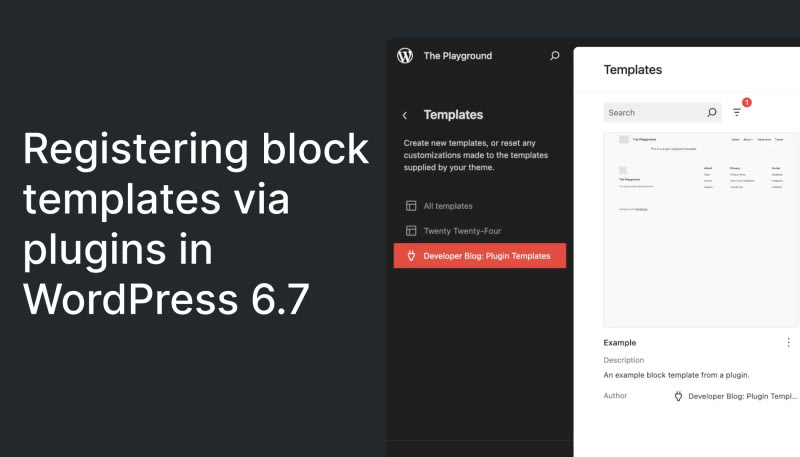Screen dimensions: 800x457
Task: Open the site search magnifier icon
Action: point(555,56)
